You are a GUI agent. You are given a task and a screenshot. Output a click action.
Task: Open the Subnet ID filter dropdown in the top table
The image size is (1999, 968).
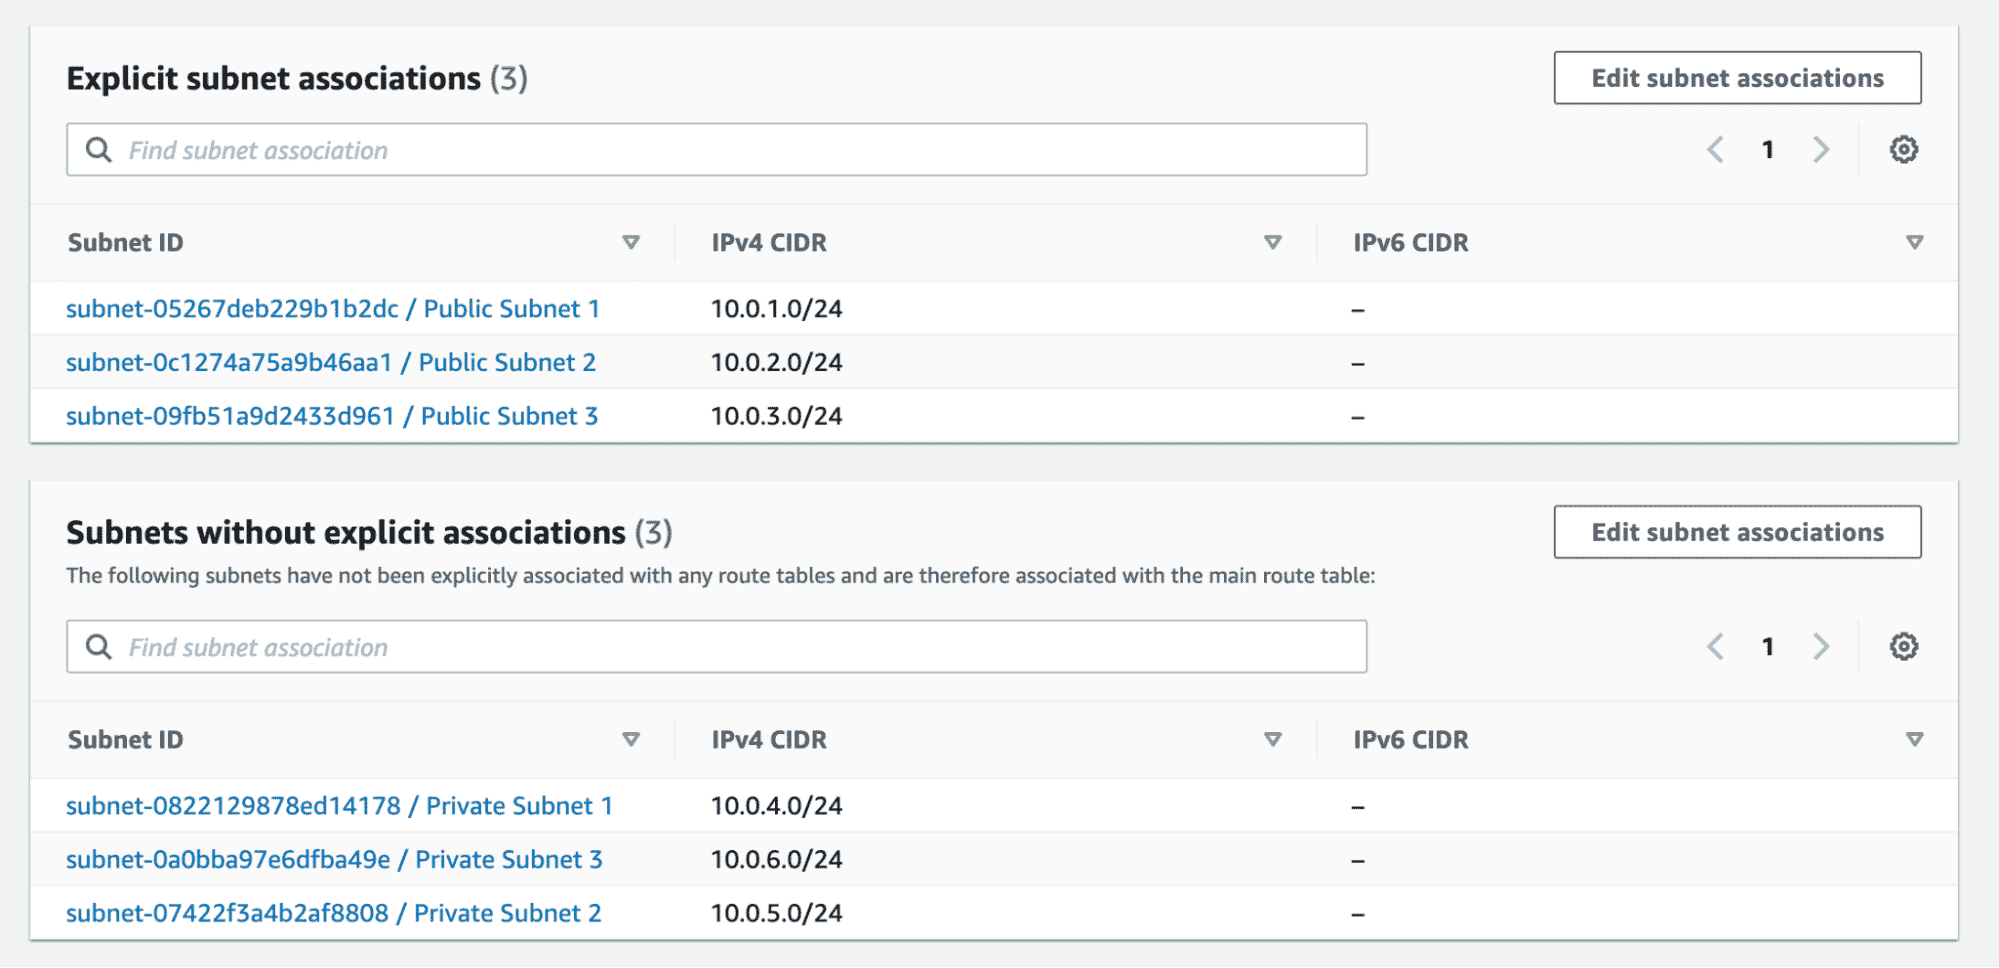[631, 242]
